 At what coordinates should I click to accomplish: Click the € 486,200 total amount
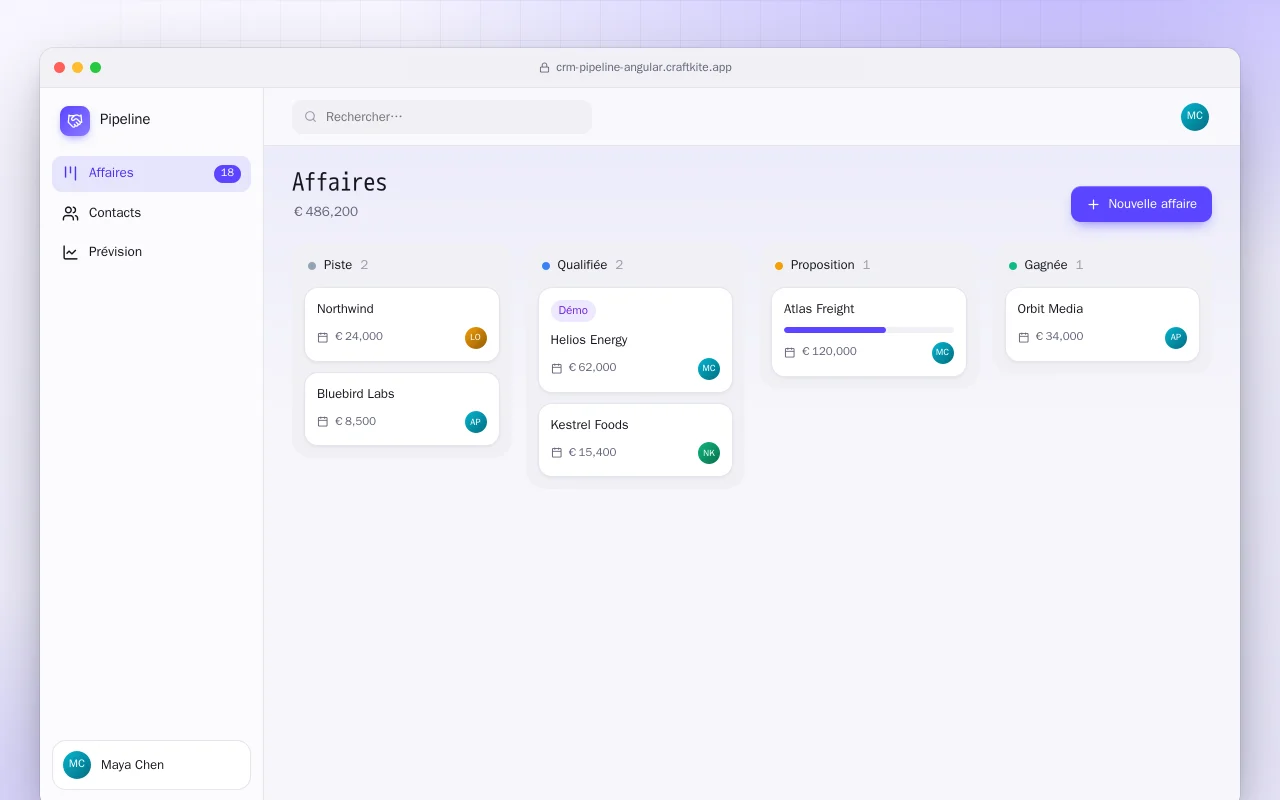click(x=326, y=212)
